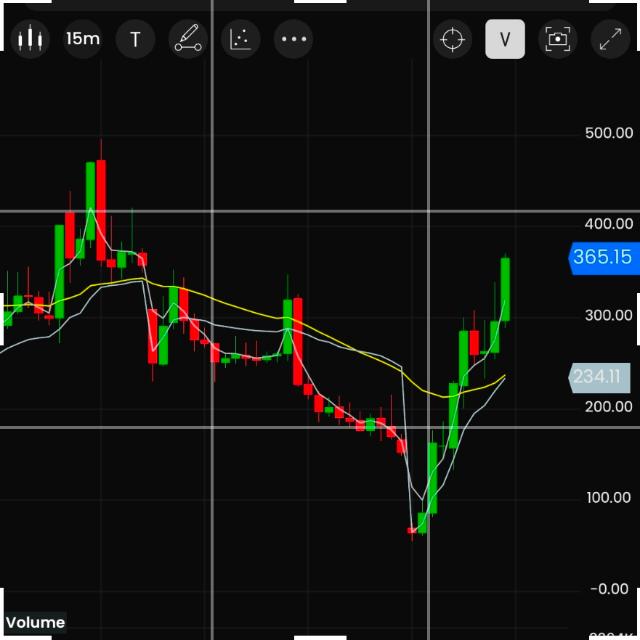Expand the chart to fullscreen
Image resolution: width=640 pixels, height=640 pixels.
[x=609, y=40]
